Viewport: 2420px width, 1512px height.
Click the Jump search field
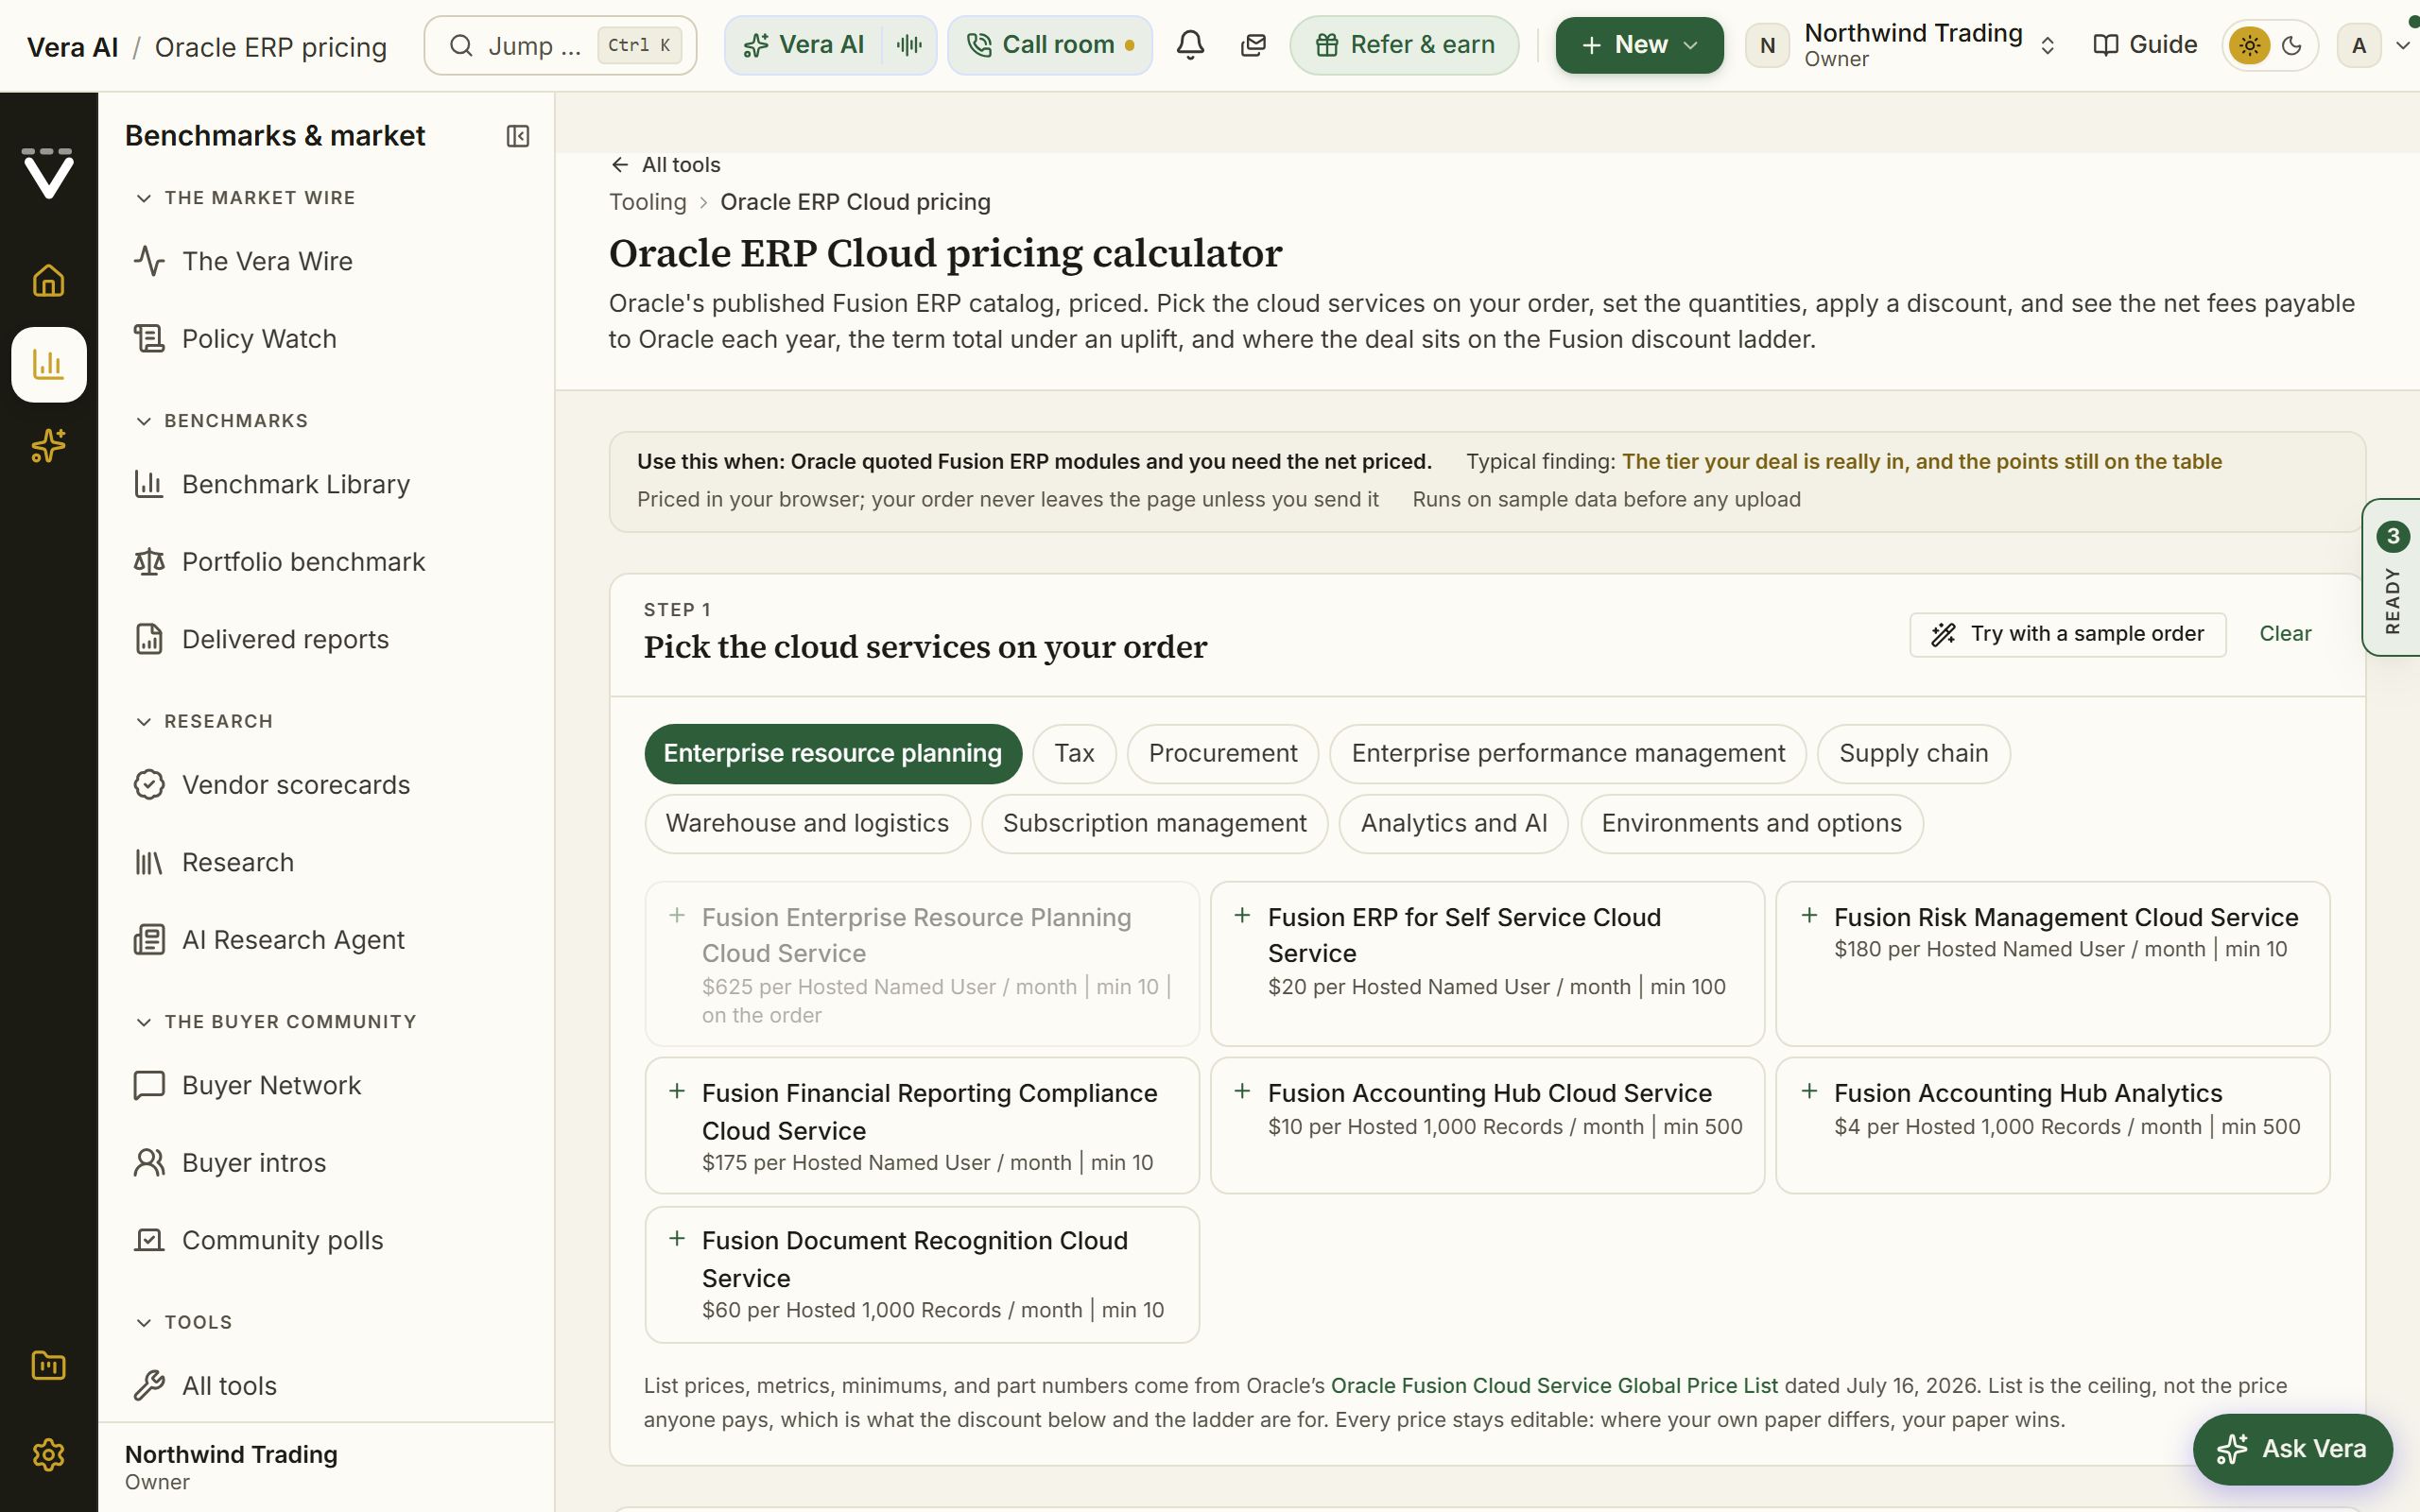(560, 45)
